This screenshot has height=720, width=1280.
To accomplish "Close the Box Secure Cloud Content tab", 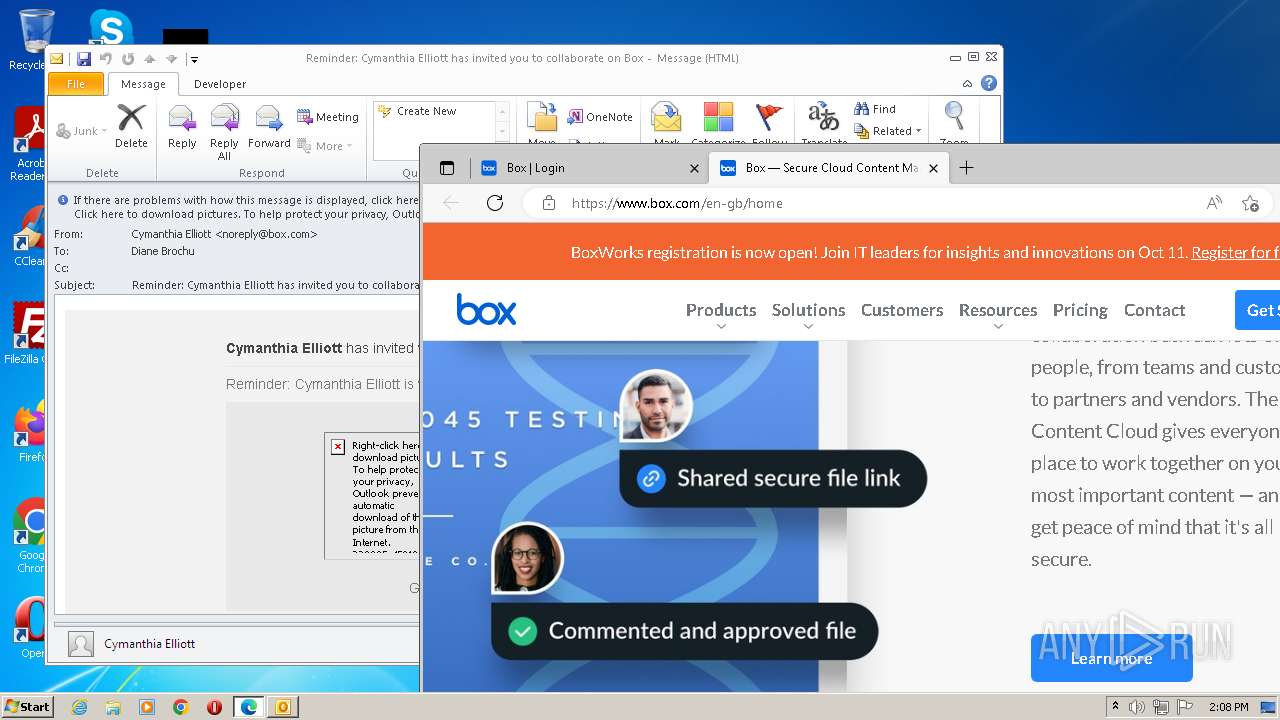I will 933,168.
